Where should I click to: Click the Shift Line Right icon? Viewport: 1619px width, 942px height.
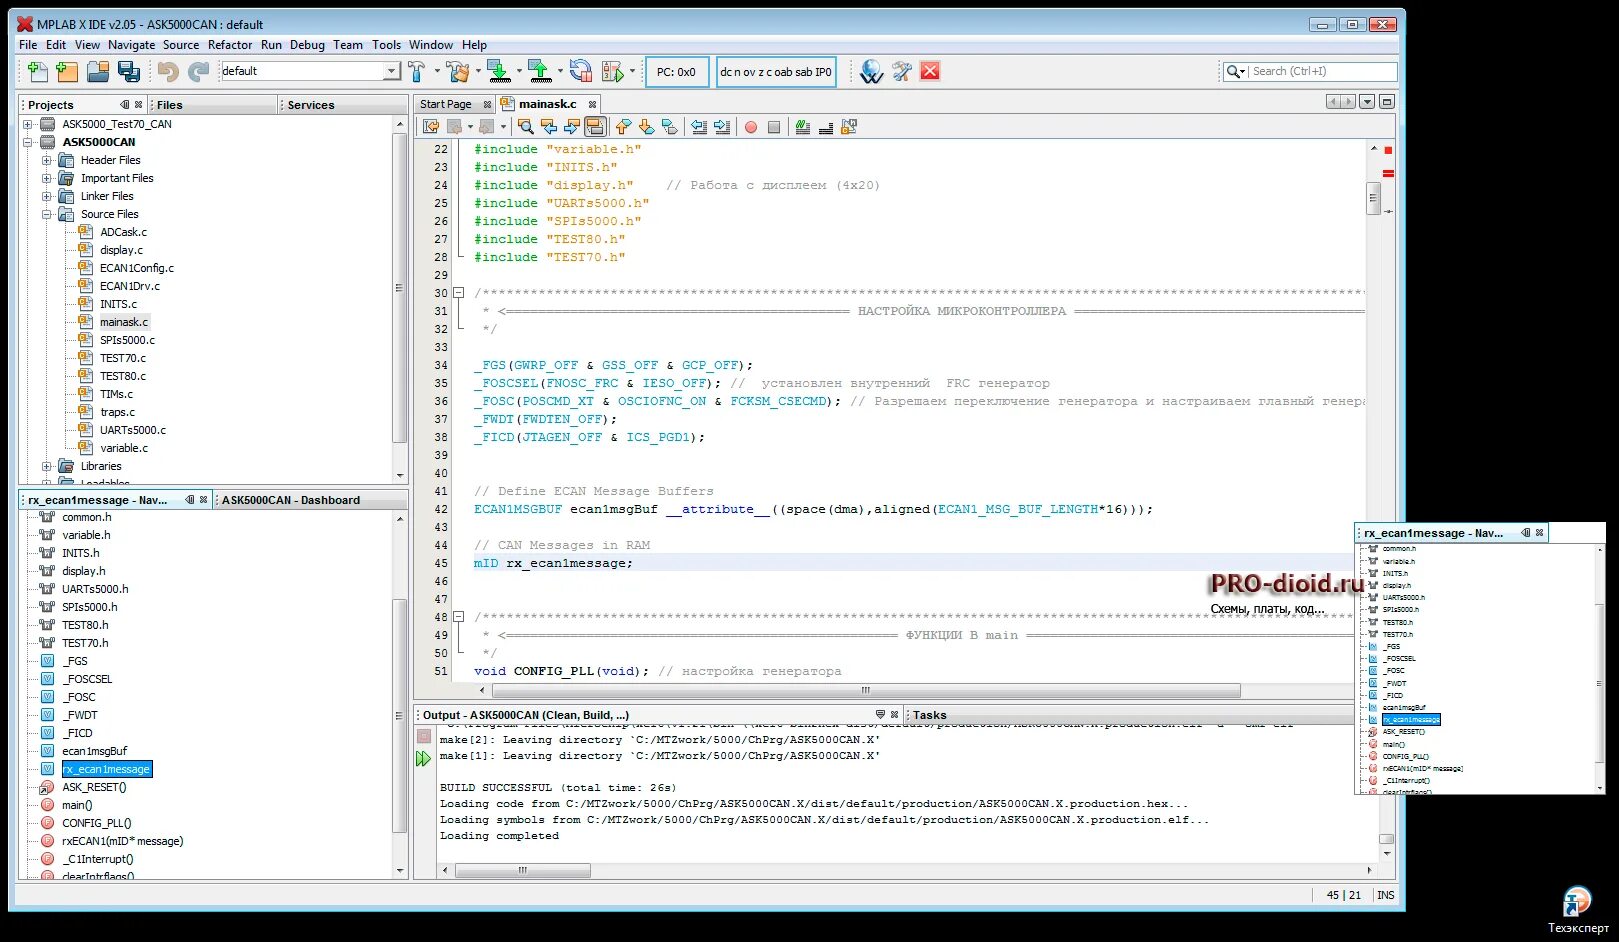click(x=722, y=127)
